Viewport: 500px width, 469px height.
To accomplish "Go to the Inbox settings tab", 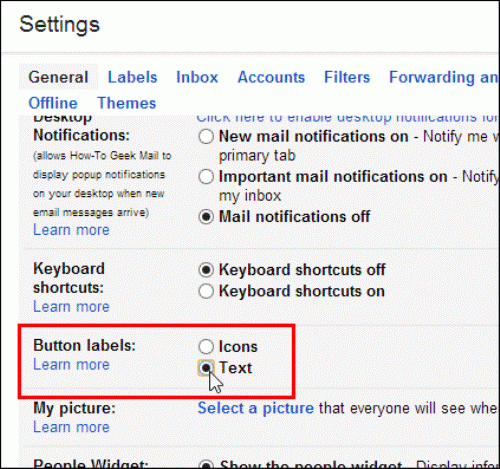I will (x=197, y=77).
